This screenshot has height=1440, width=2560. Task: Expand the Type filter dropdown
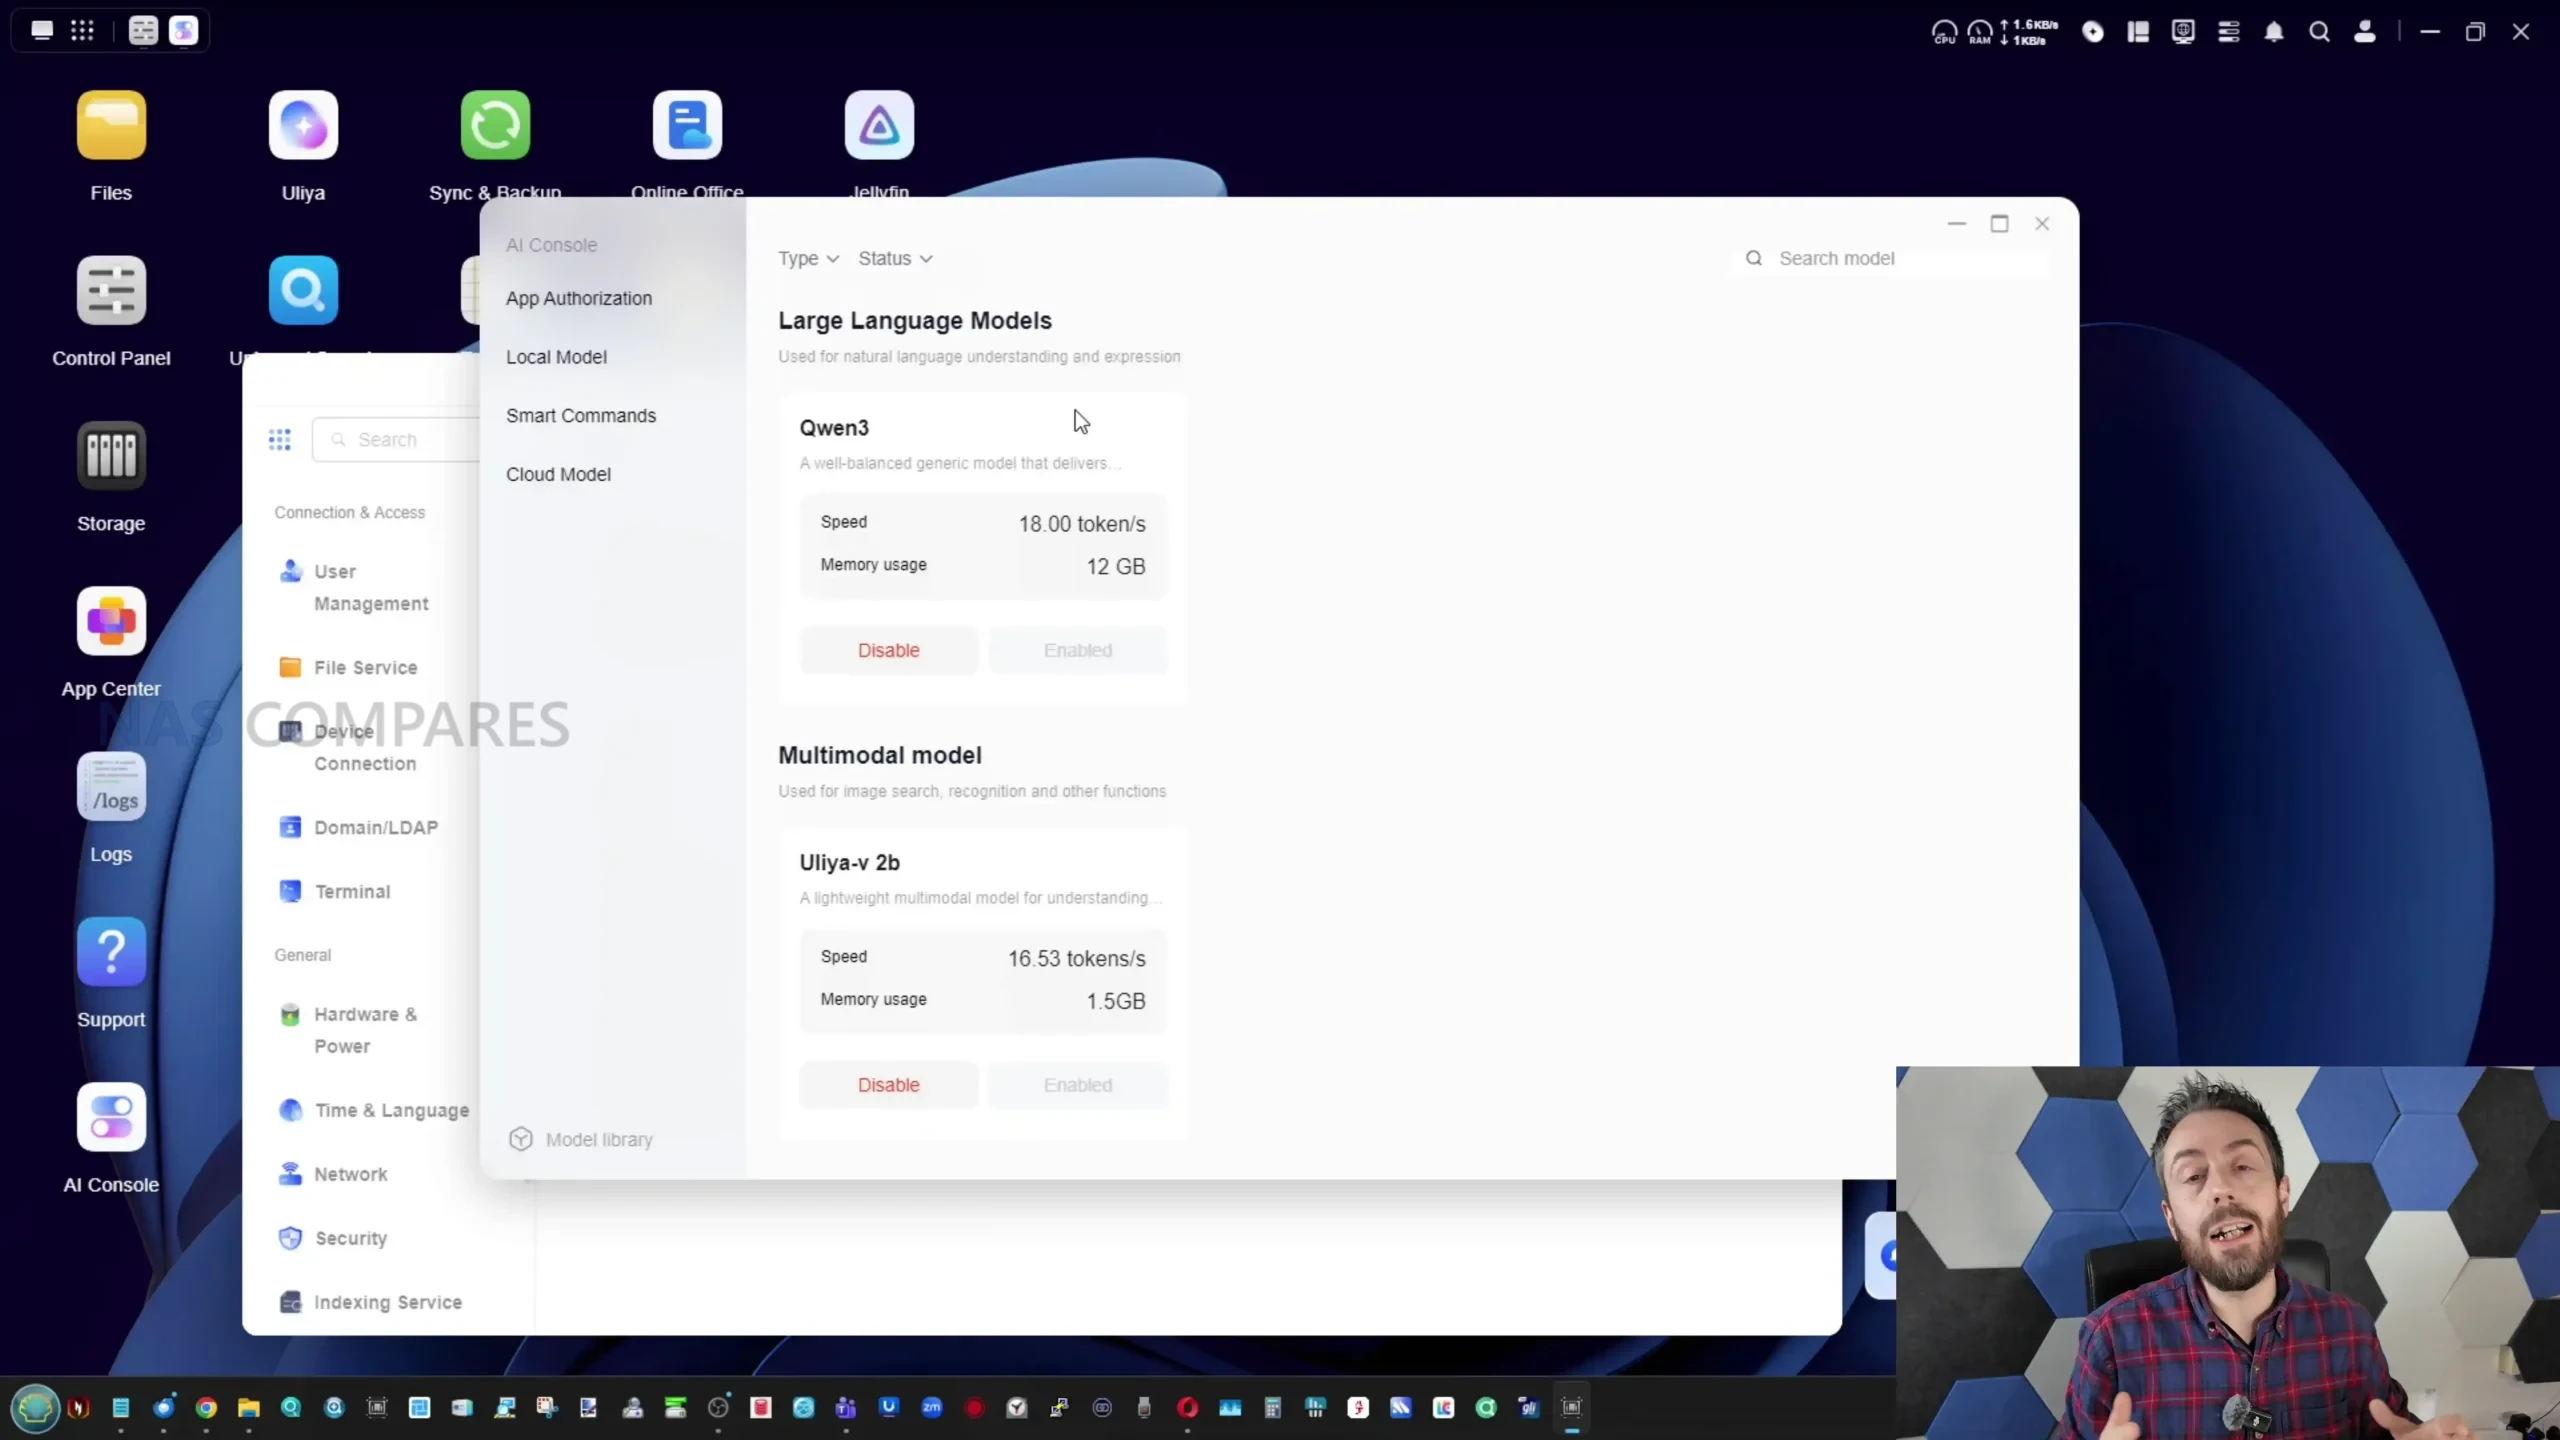808,258
